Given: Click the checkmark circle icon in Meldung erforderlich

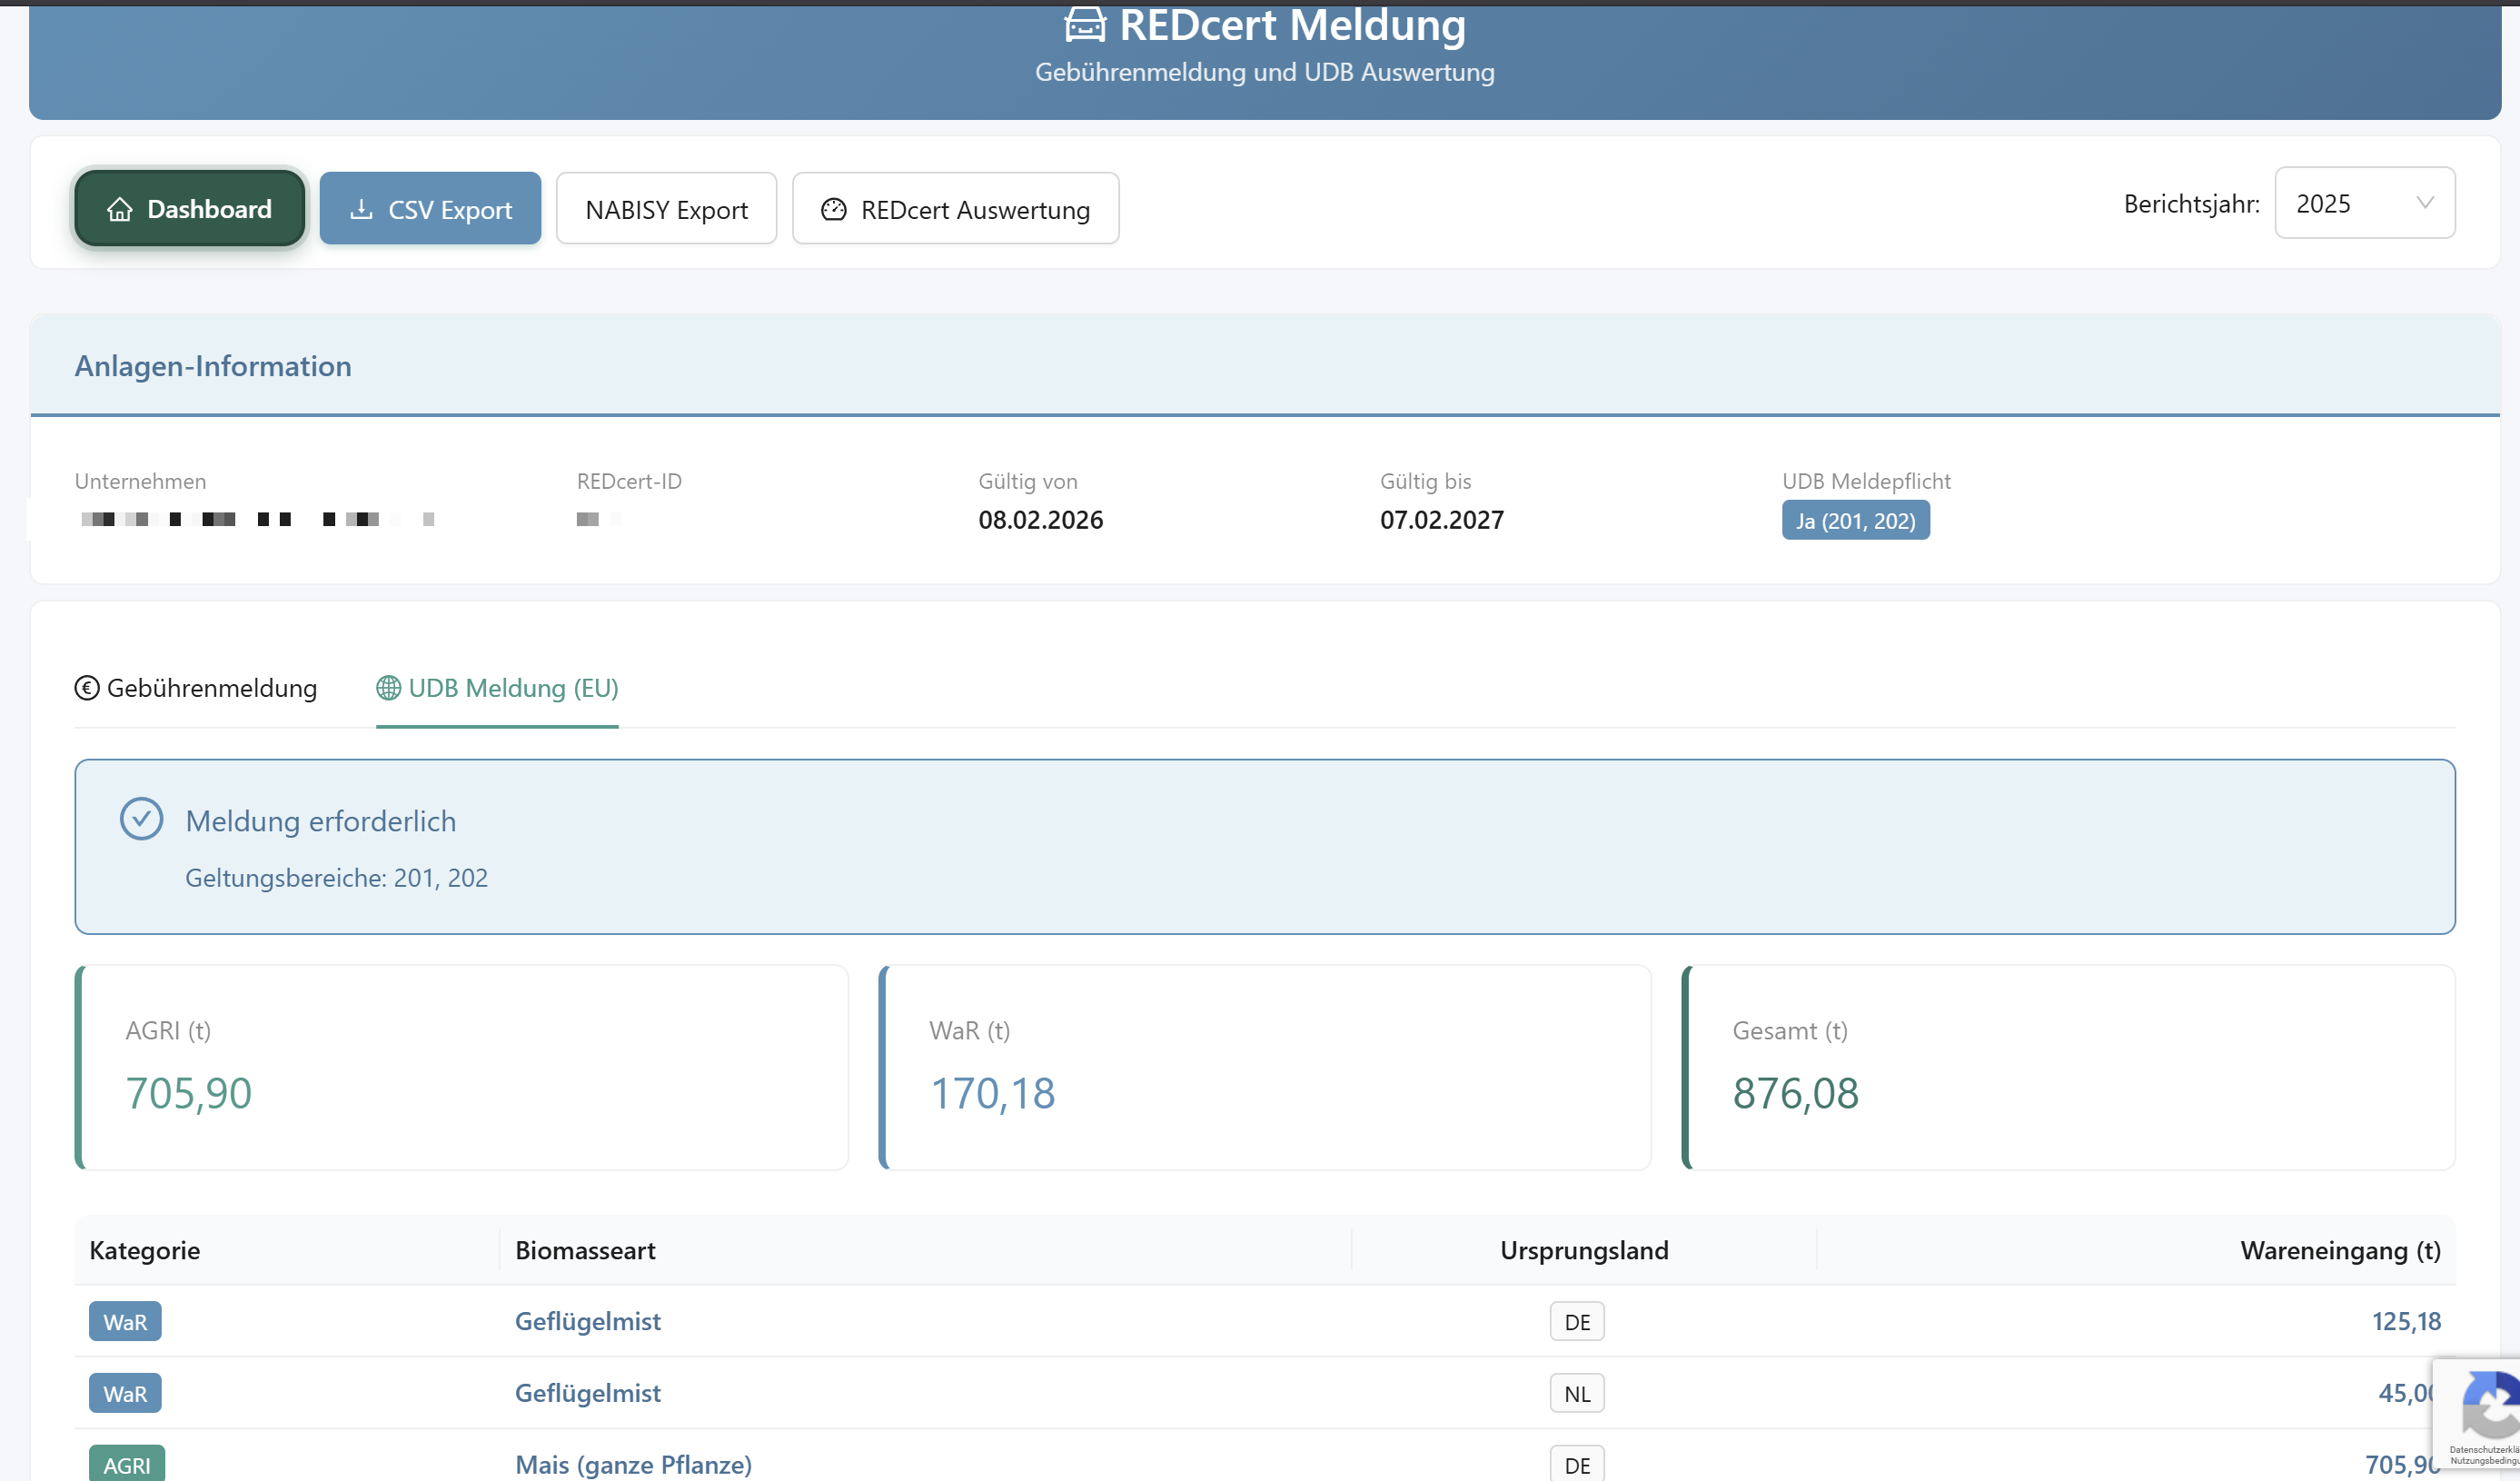Looking at the screenshot, I should point(141,819).
